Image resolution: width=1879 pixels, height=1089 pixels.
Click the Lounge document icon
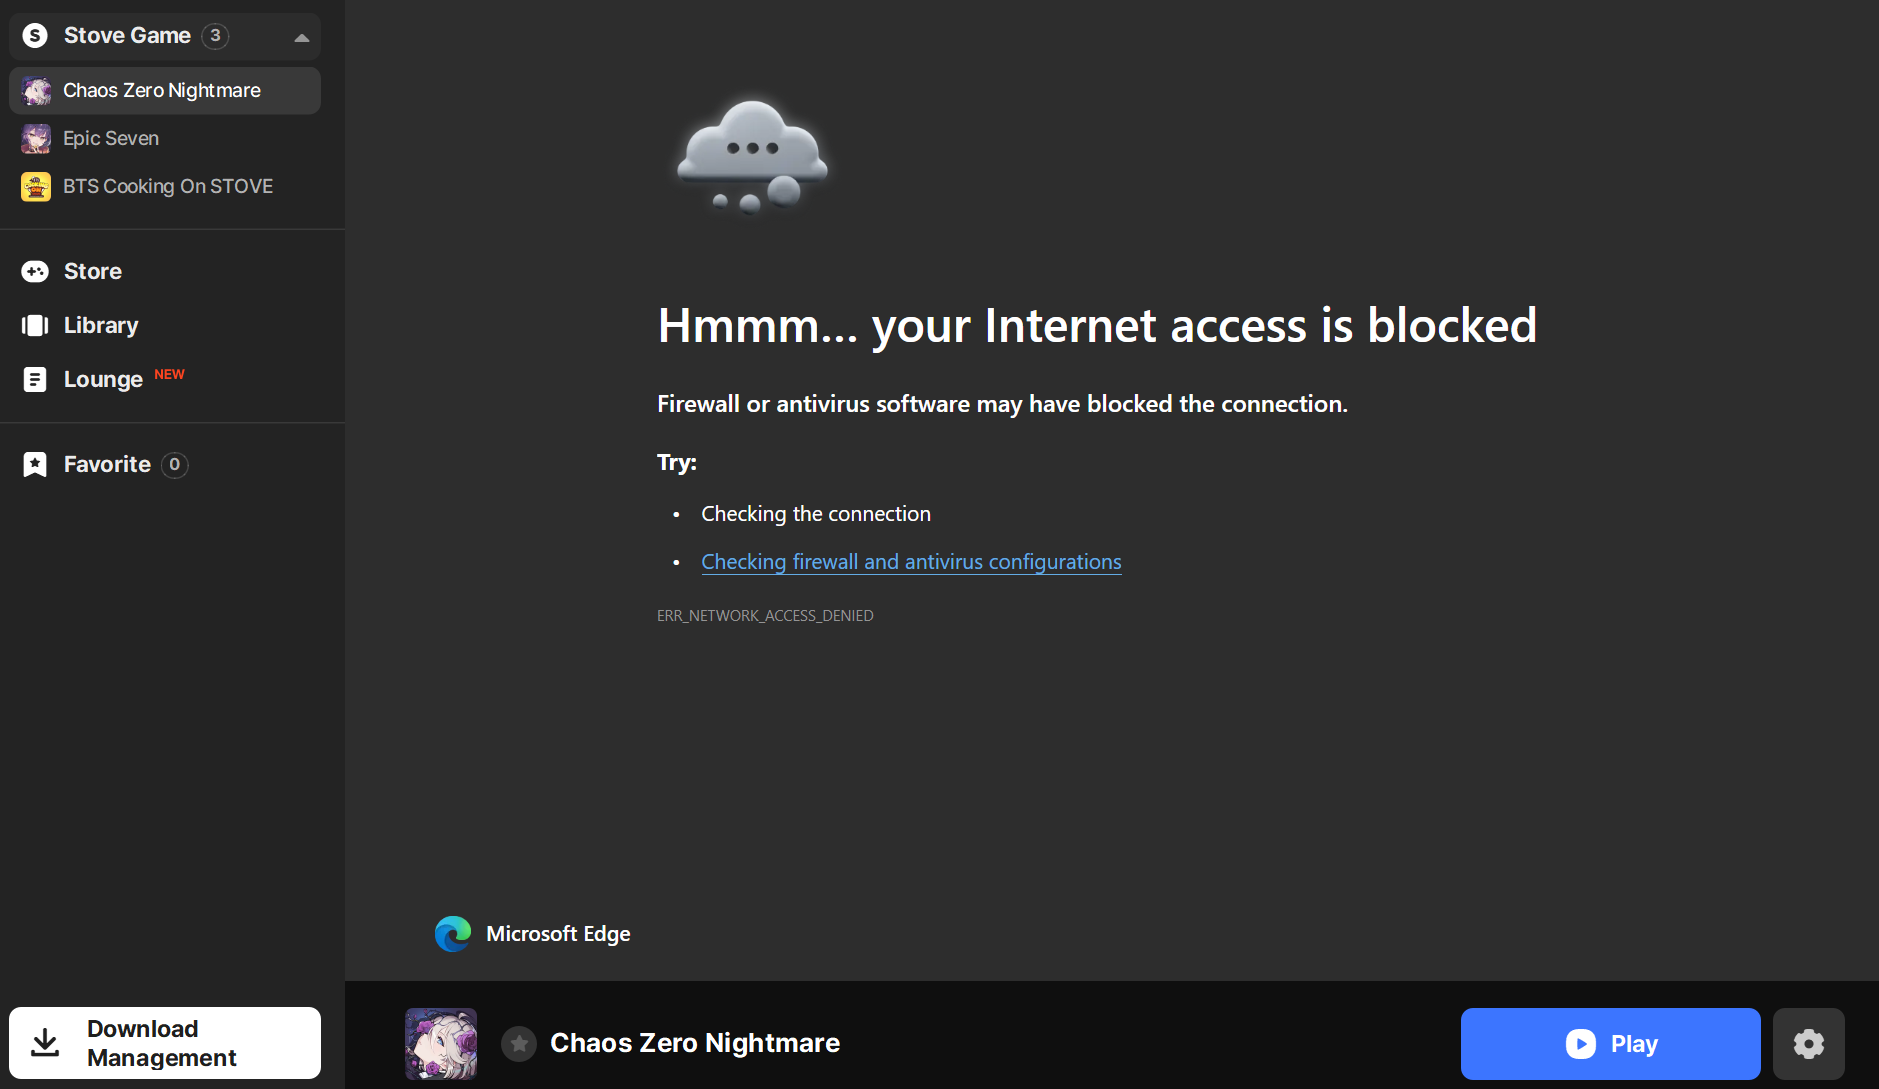tap(35, 379)
